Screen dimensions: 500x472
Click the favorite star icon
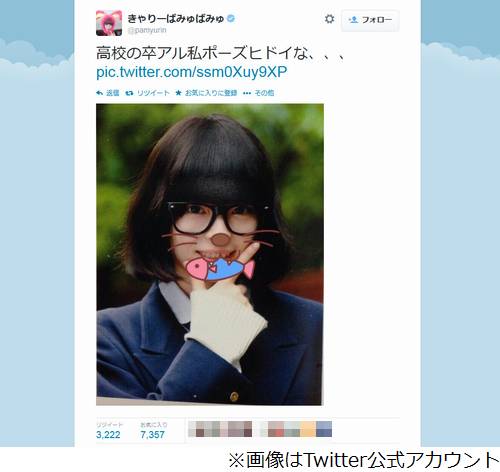(178, 93)
